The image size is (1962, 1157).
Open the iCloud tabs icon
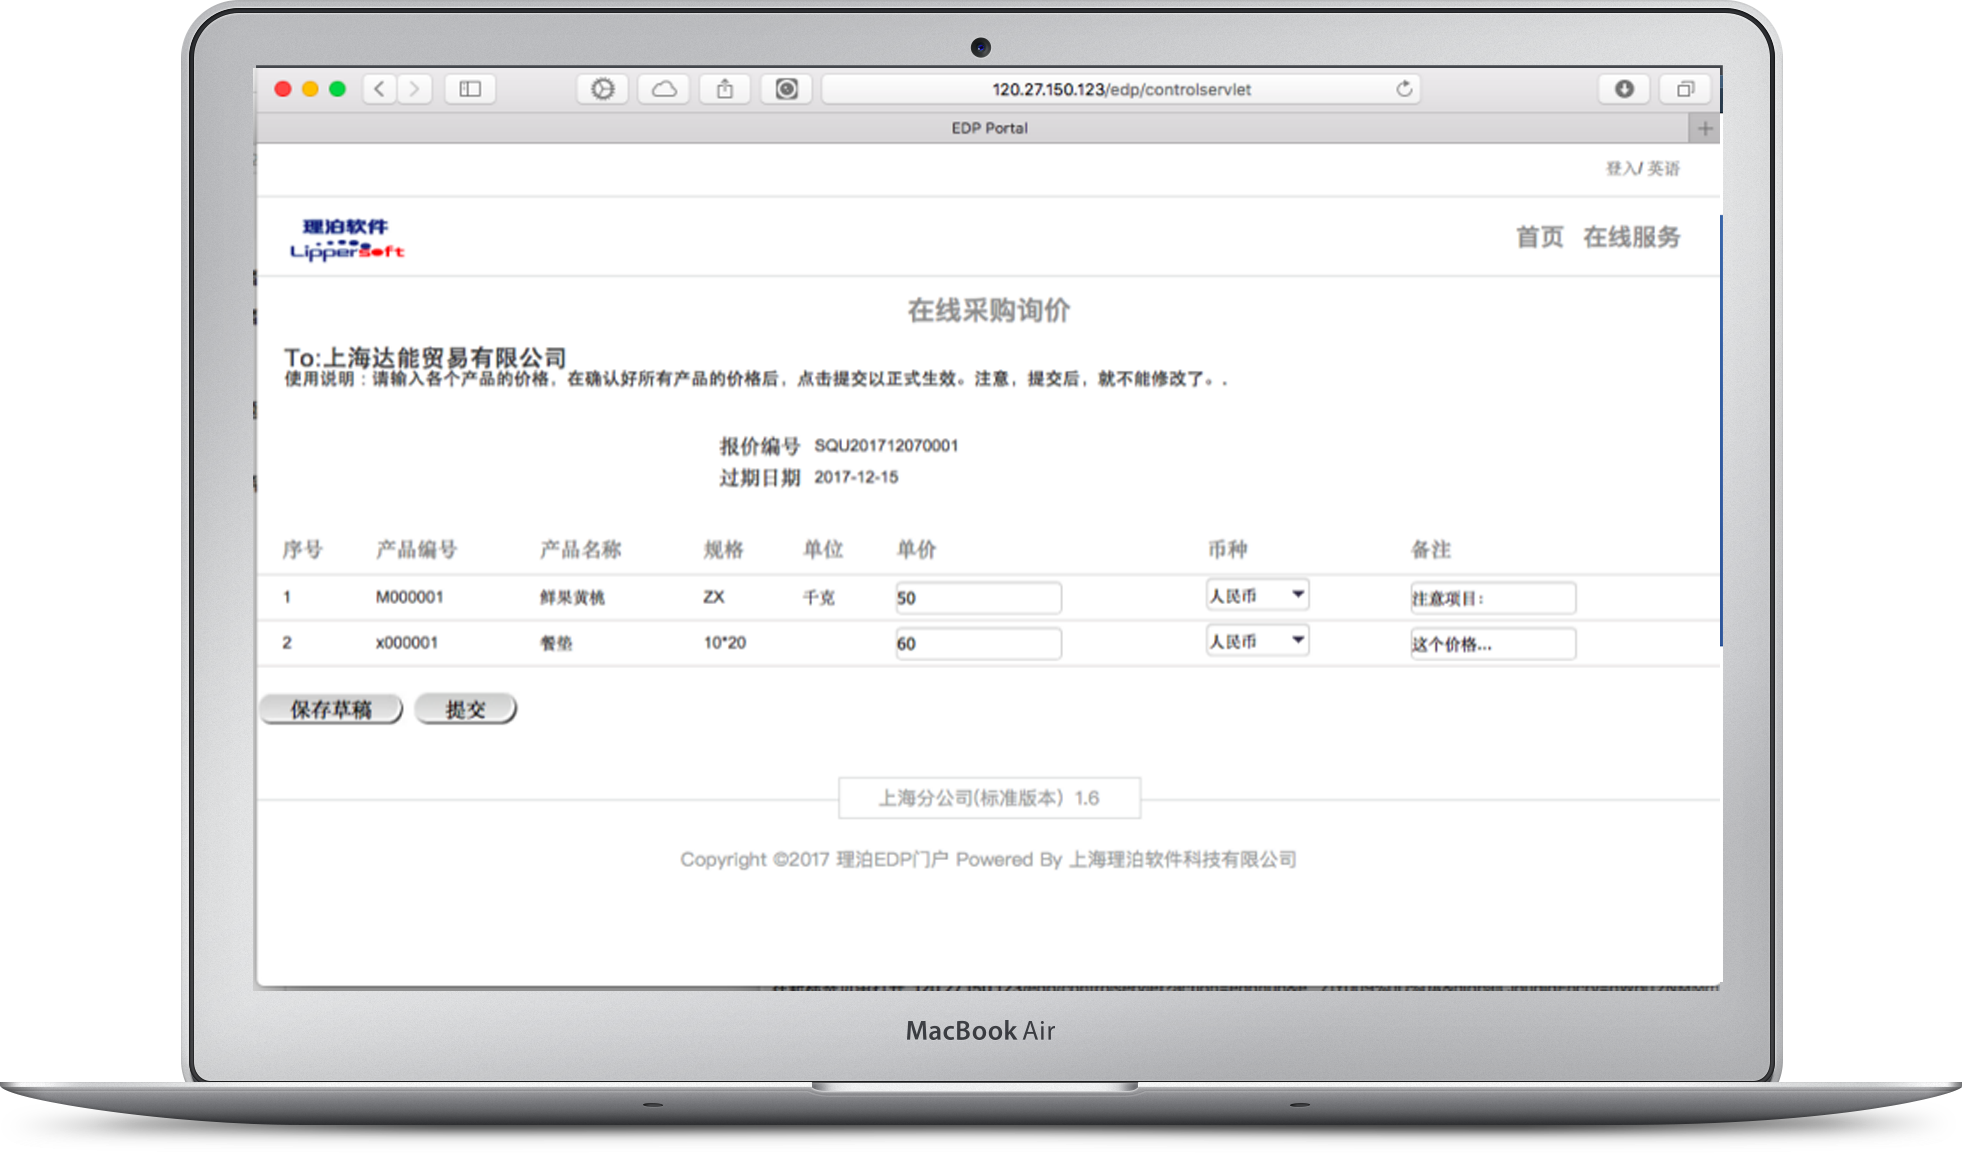click(664, 89)
